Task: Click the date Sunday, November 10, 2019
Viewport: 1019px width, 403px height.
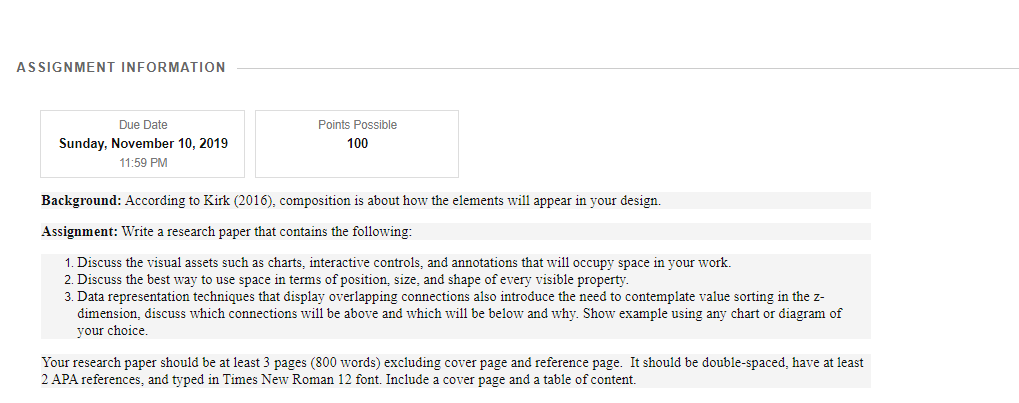Action: click(143, 144)
